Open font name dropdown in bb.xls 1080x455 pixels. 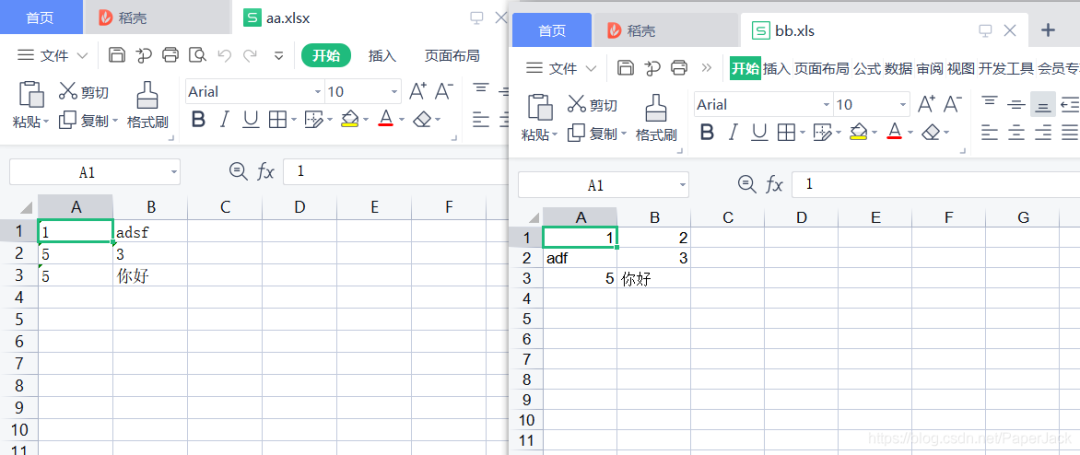[x=827, y=105]
